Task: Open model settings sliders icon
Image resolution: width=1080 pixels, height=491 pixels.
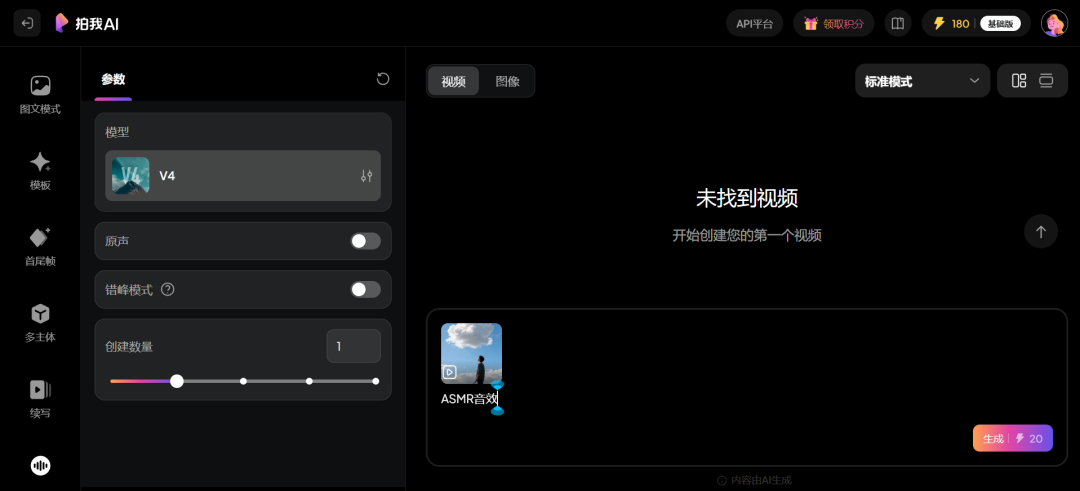Action: (x=366, y=176)
